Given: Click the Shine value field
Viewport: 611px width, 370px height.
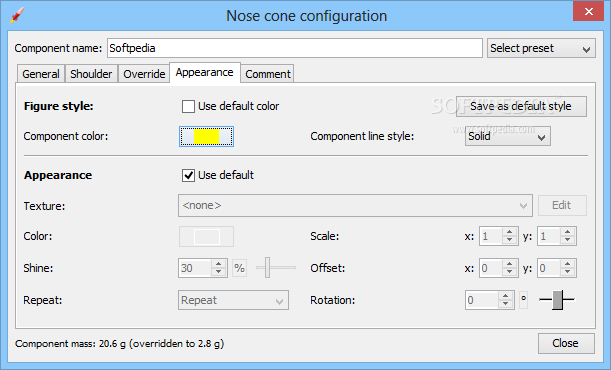Looking at the screenshot, I should [x=195, y=268].
